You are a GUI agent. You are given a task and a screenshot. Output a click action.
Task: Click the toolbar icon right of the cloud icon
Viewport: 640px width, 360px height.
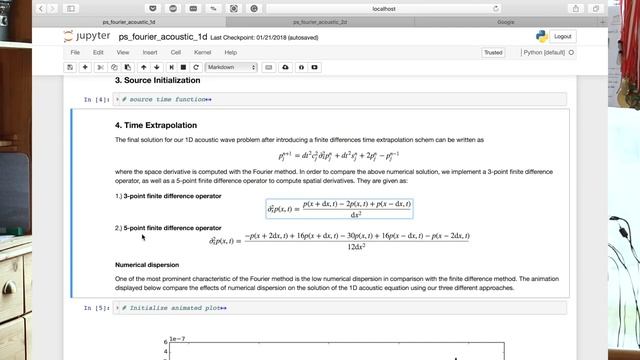301,67
